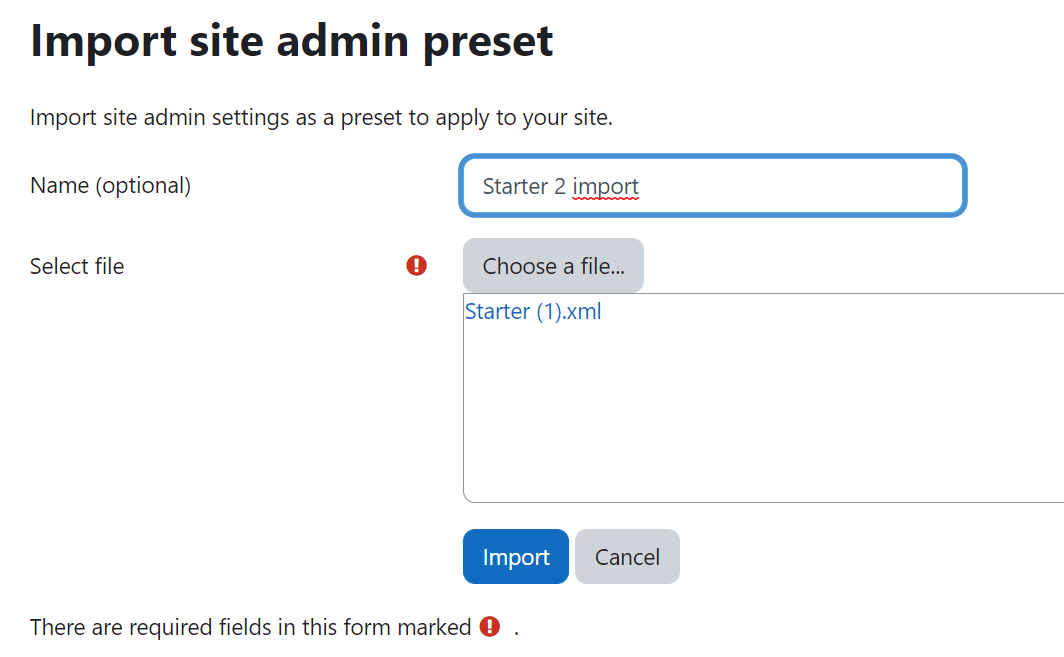Click the digit 2 in the Name field
The image size is (1064, 657).
click(560, 186)
